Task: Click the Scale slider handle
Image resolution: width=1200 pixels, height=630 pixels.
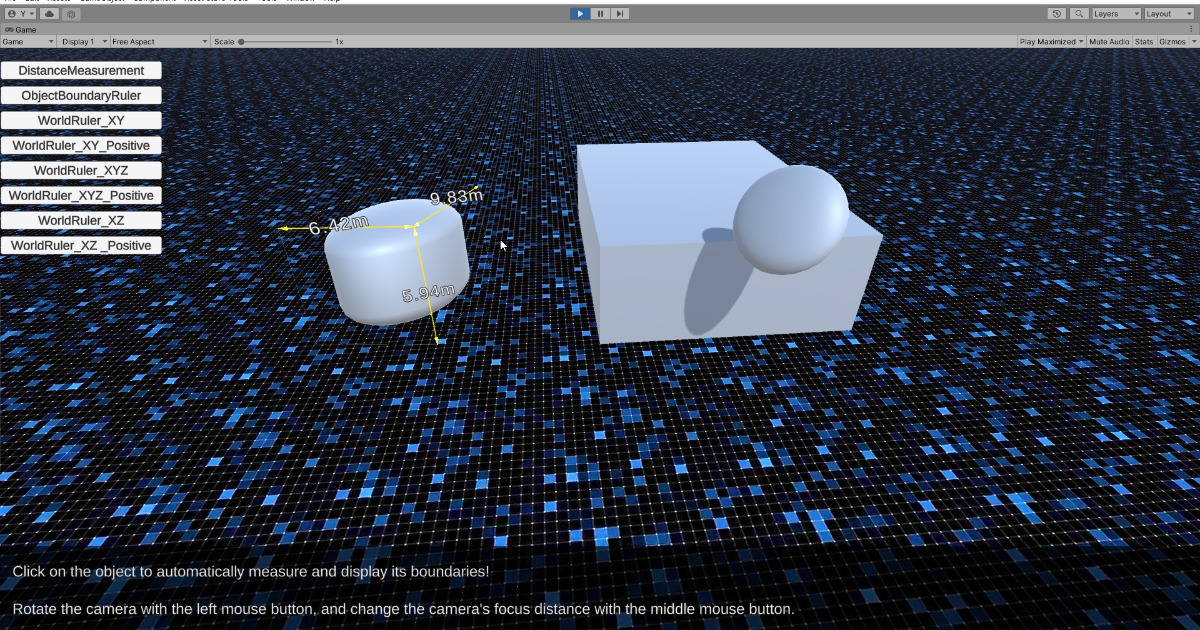Action: pos(241,42)
